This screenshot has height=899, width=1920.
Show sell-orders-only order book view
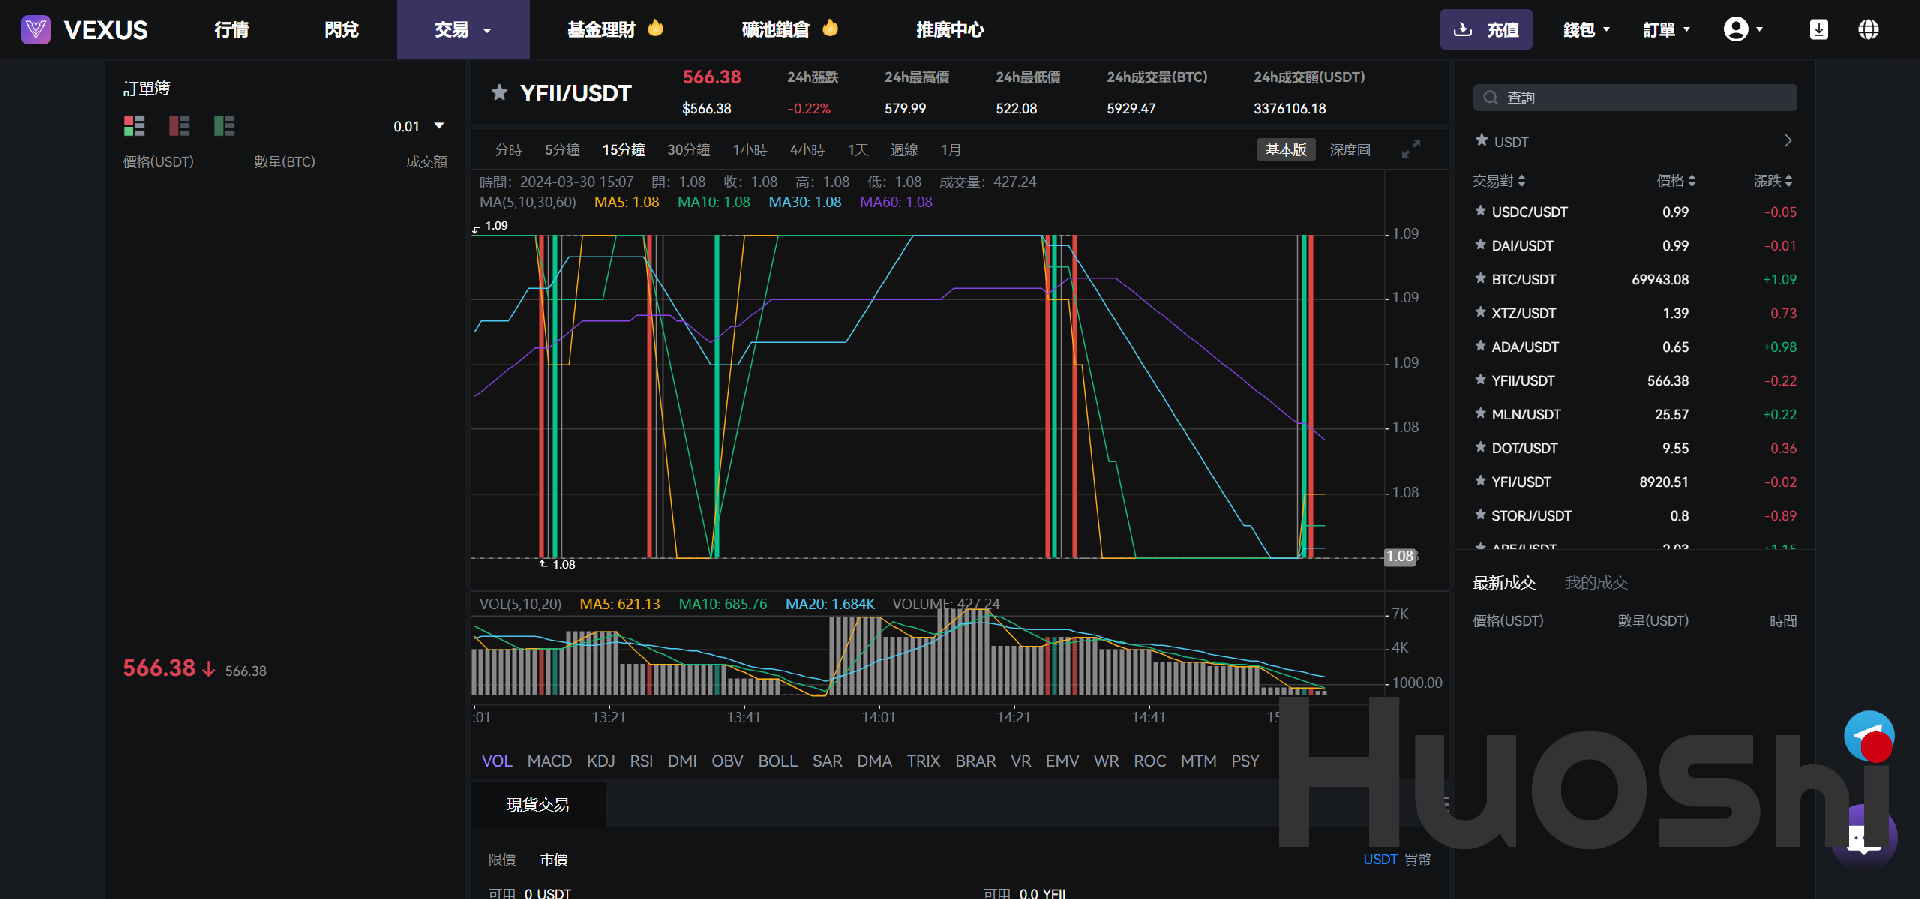coord(179,126)
